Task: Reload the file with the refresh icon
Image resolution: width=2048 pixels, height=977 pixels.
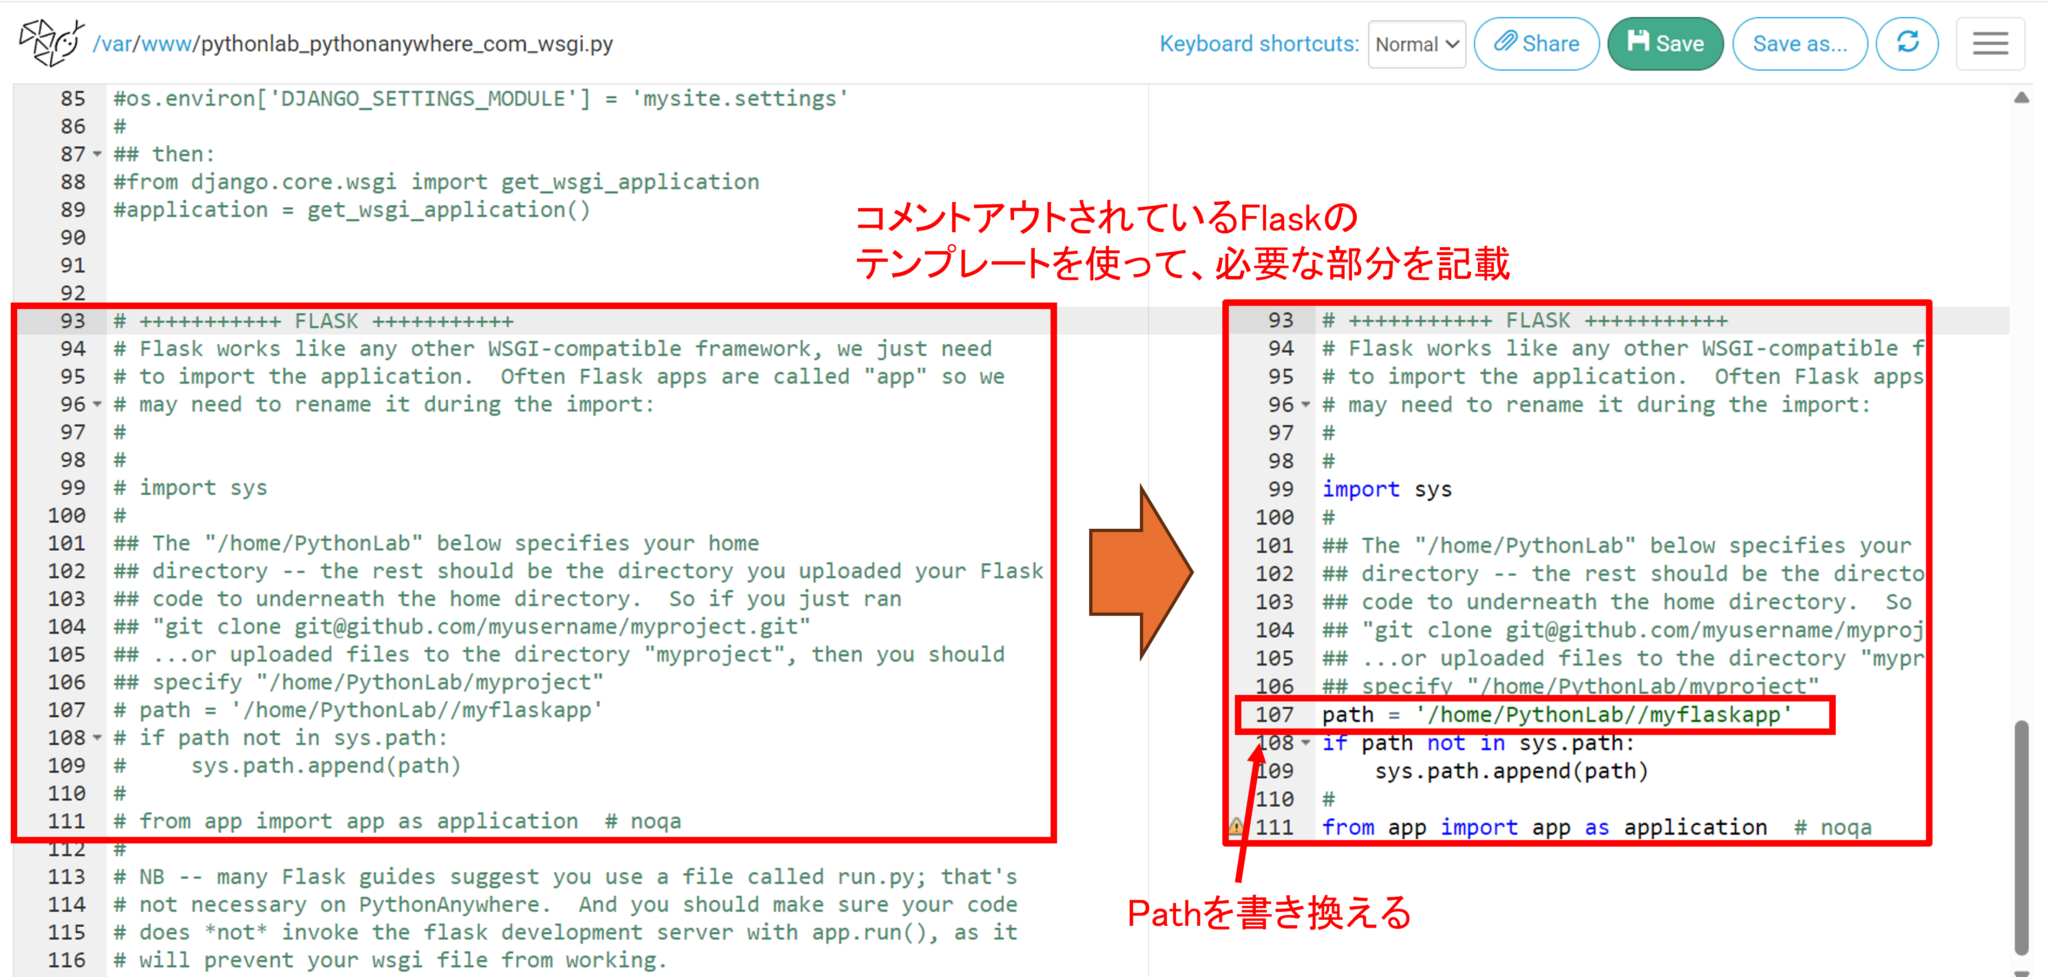Action: [x=1908, y=42]
